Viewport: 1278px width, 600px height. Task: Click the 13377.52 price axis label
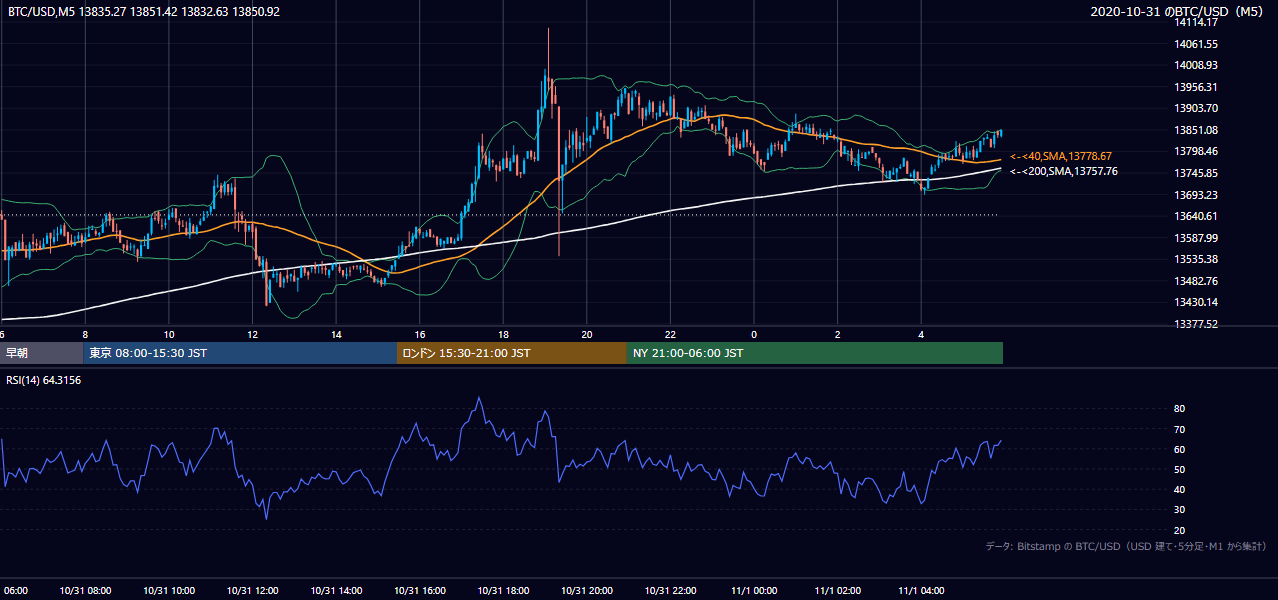pos(1197,324)
